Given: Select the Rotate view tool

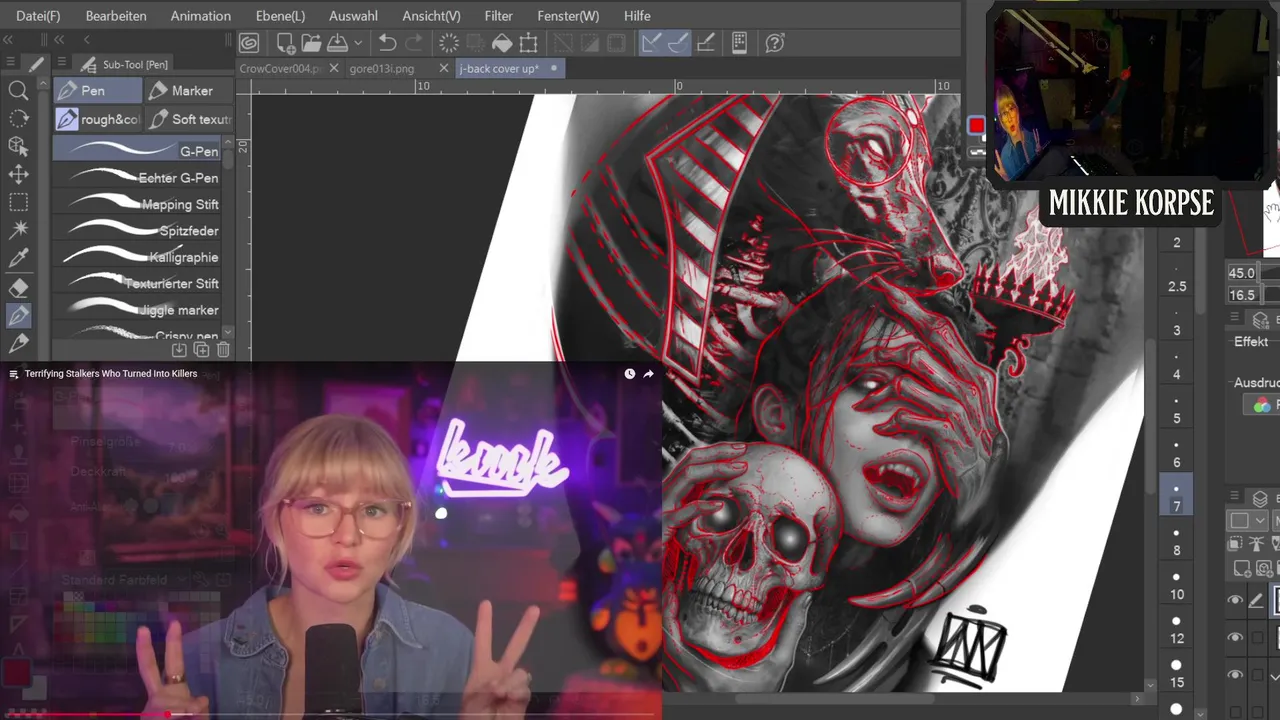Looking at the screenshot, I should [18, 119].
